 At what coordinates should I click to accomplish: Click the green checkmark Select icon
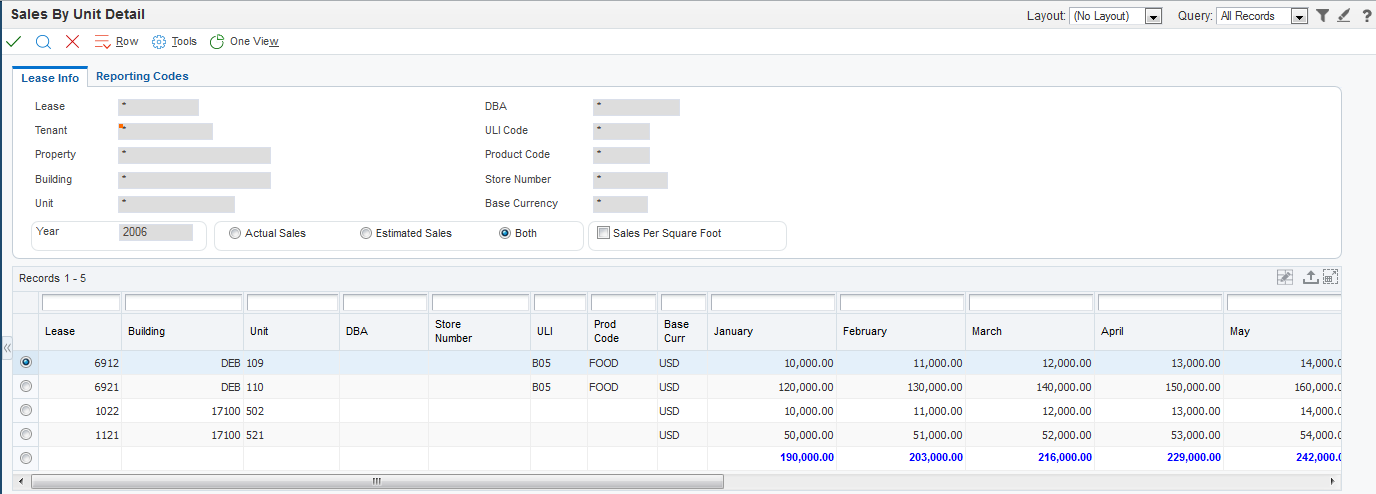14,42
